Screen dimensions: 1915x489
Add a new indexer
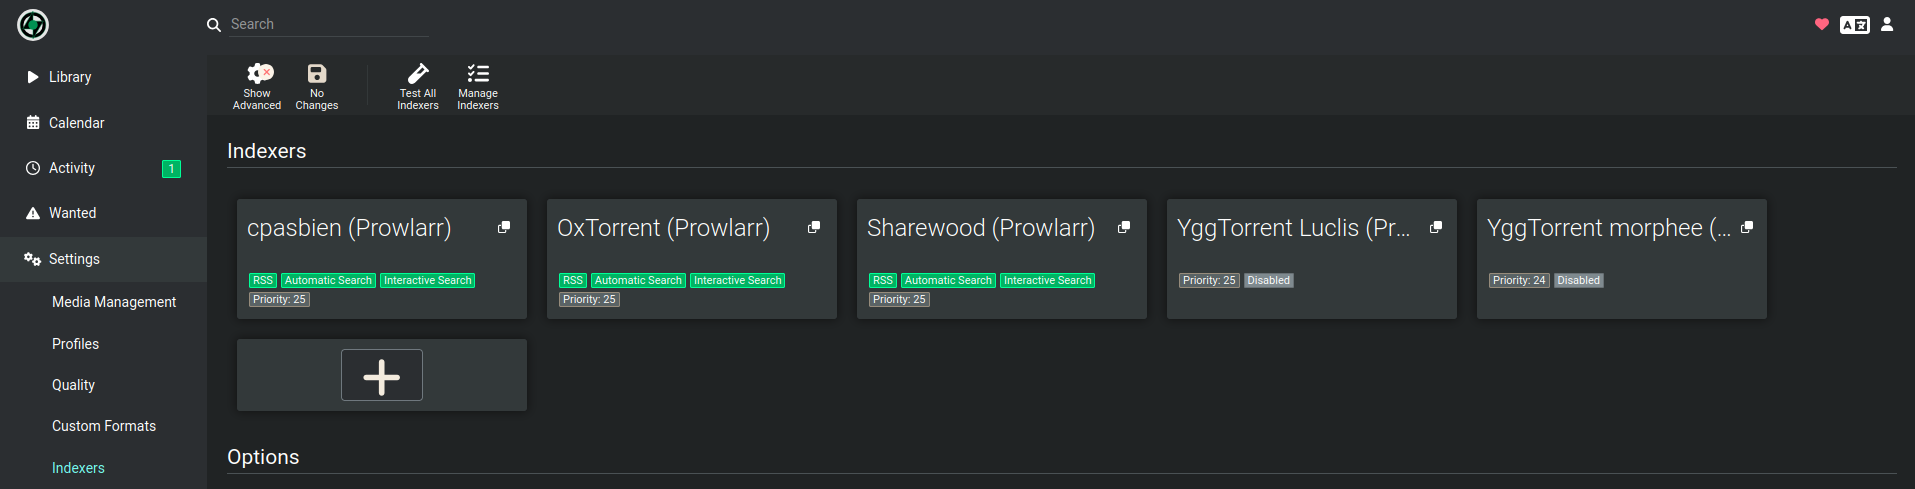(x=382, y=376)
